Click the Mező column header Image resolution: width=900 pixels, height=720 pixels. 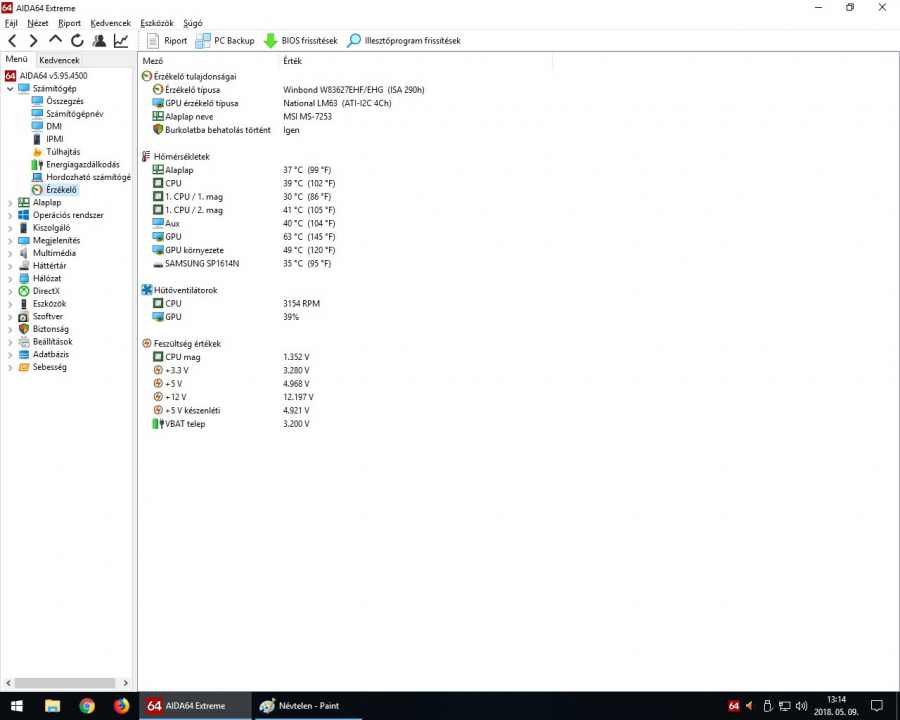click(209, 61)
